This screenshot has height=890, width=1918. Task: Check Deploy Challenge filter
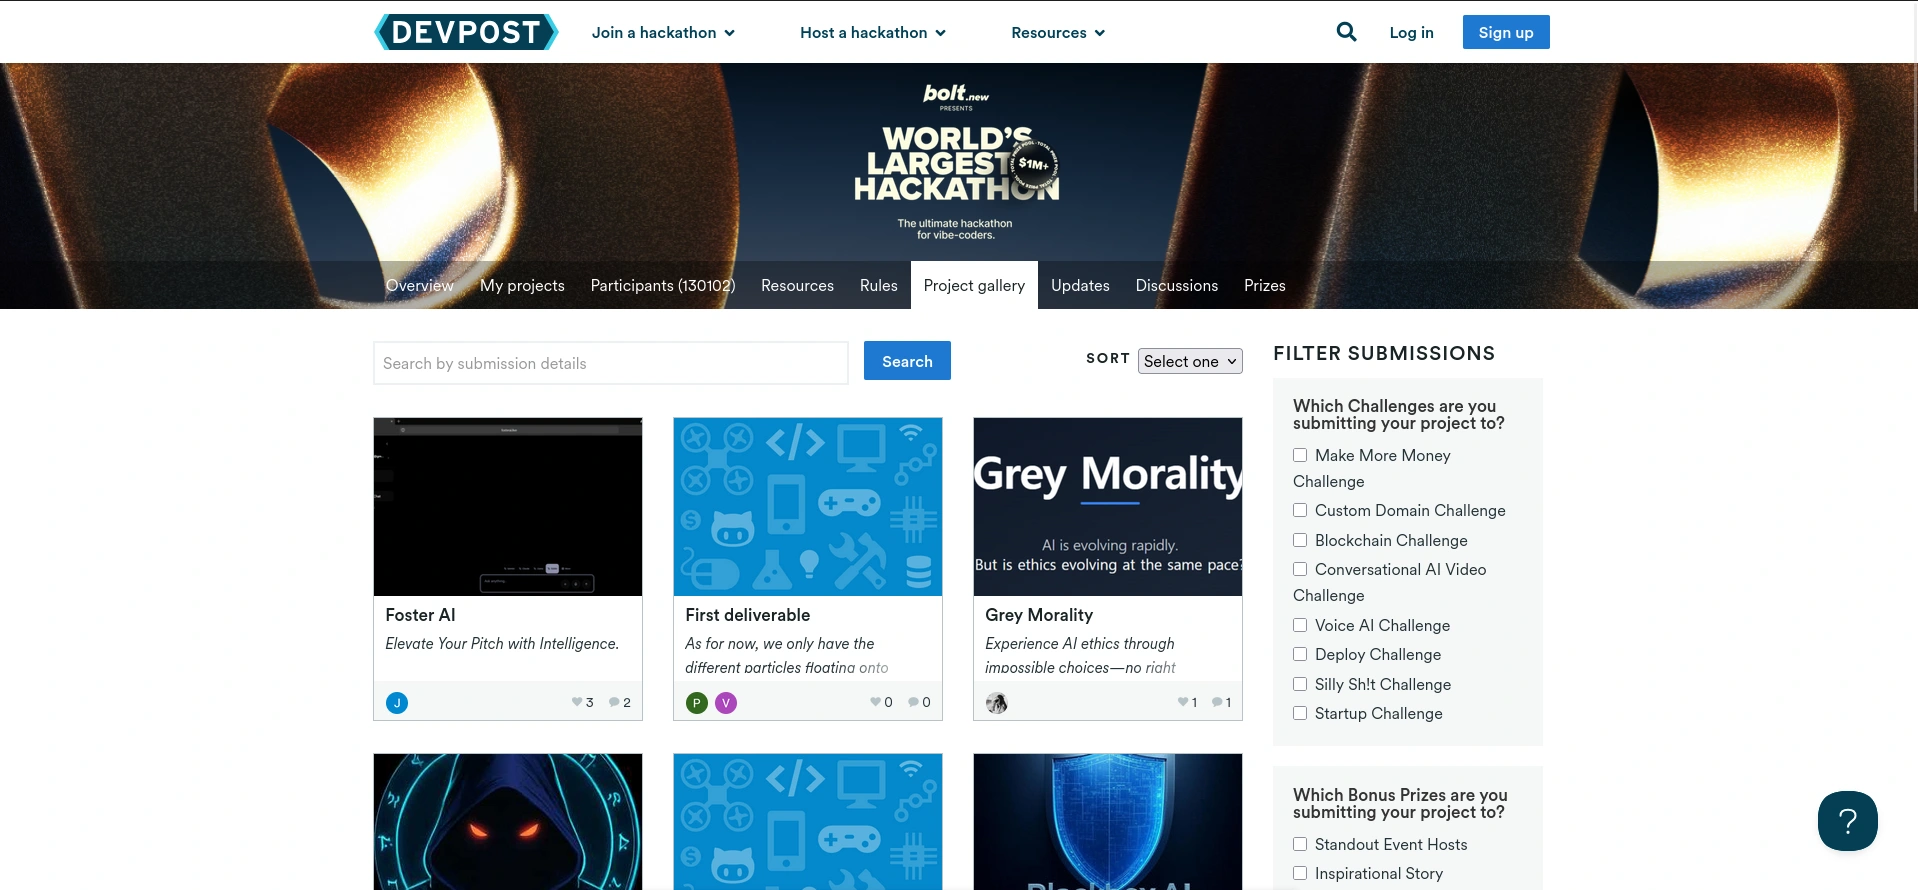coord(1300,654)
